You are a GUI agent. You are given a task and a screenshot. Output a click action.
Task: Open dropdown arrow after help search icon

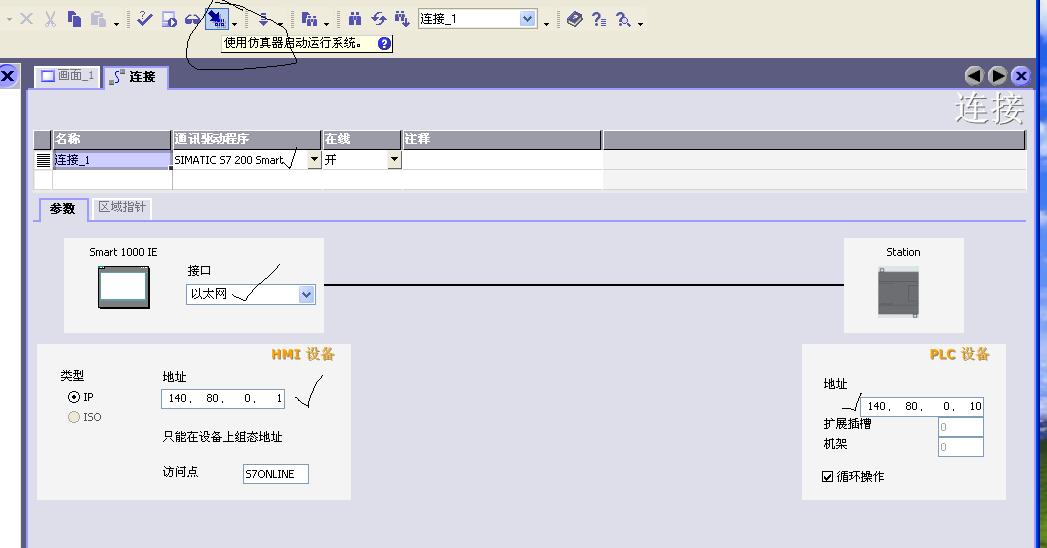(640, 23)
